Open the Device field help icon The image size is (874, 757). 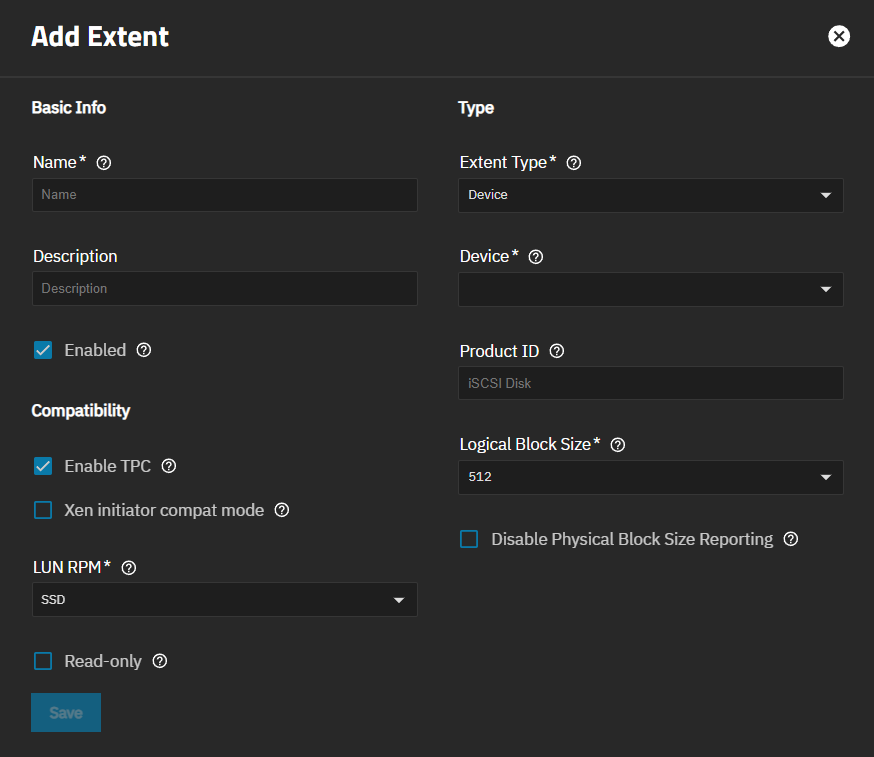click(x=535, y=256)
